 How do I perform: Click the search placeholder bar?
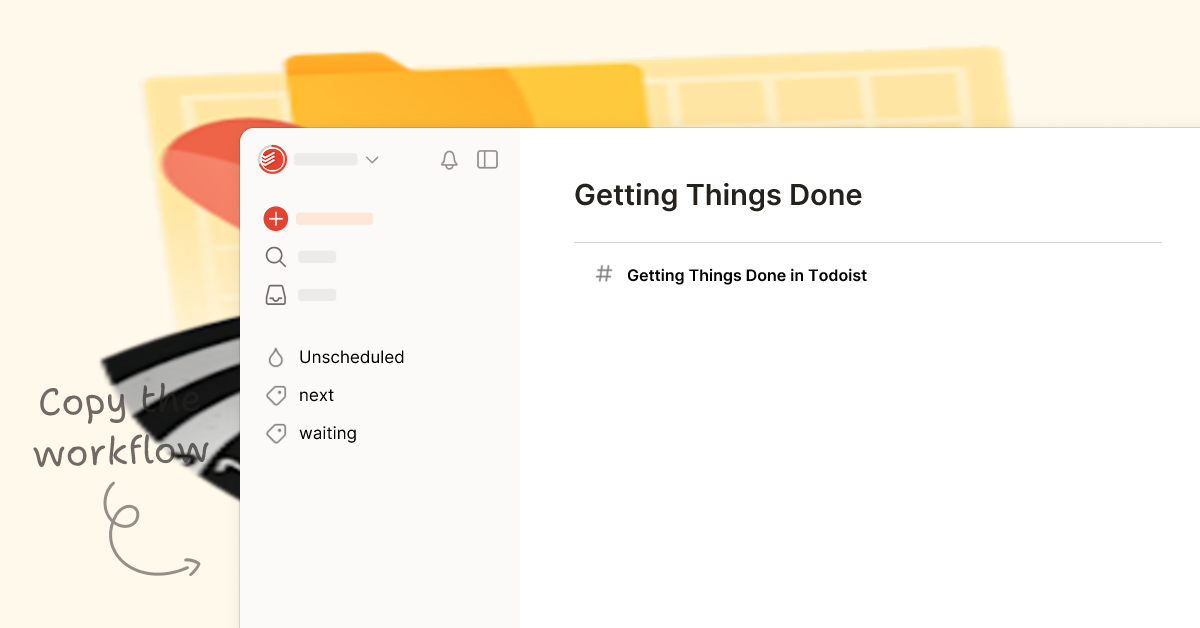point(316,256)
